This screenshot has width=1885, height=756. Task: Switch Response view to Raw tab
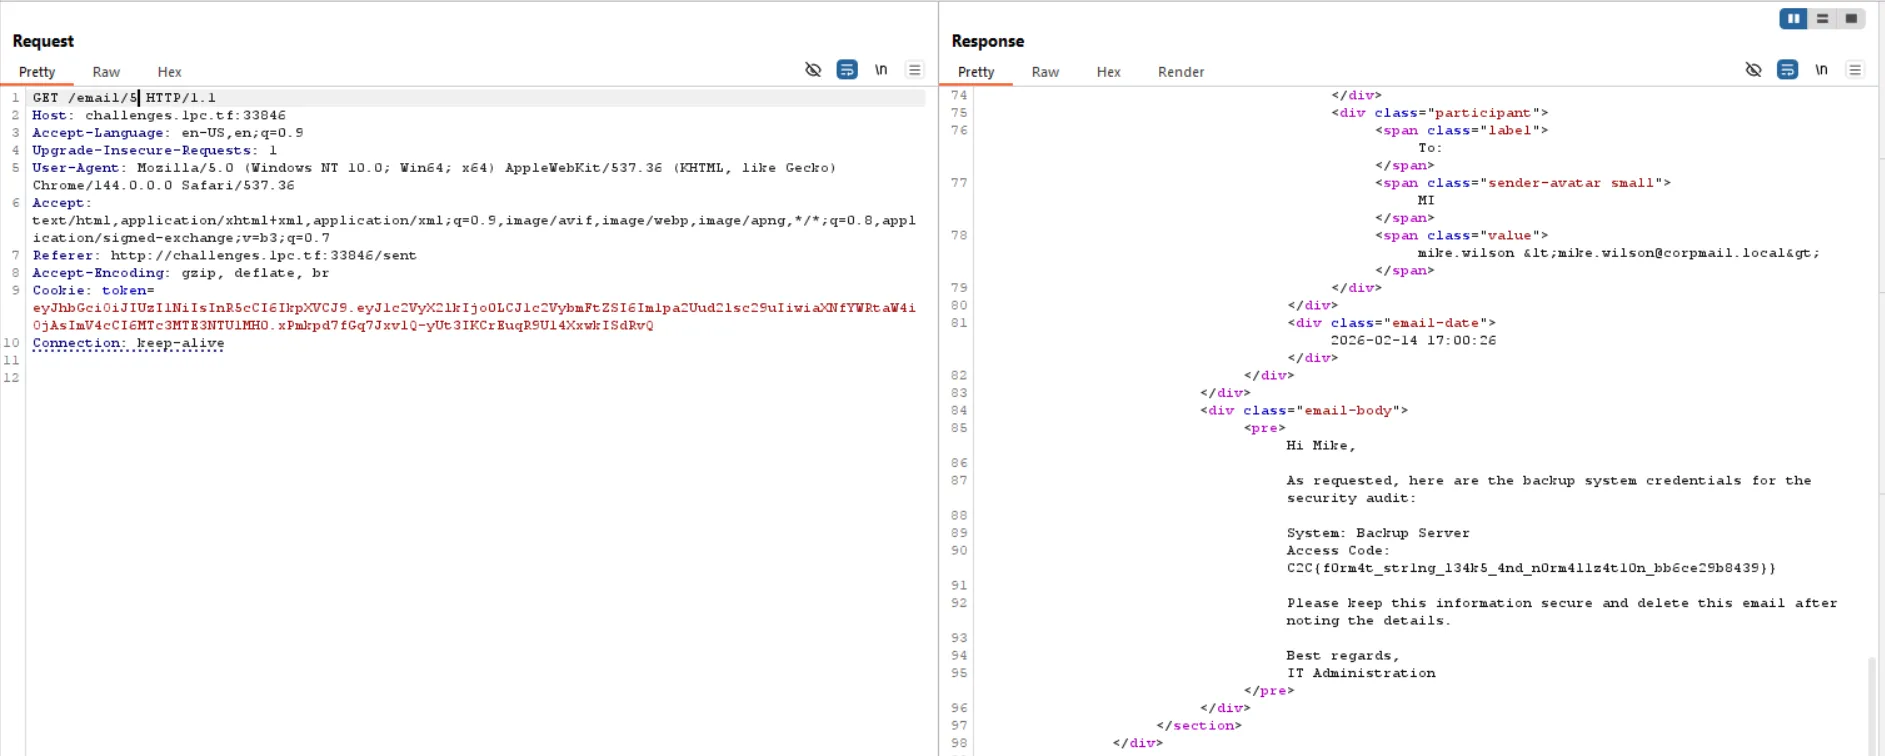click(1045, 72)
